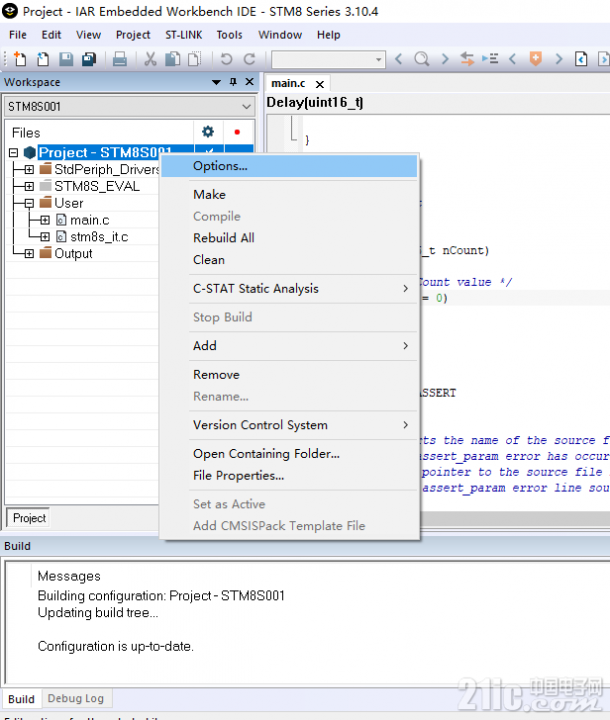Click the red dot status column header
Screen dimensions: 610x720
click(237, 132)
